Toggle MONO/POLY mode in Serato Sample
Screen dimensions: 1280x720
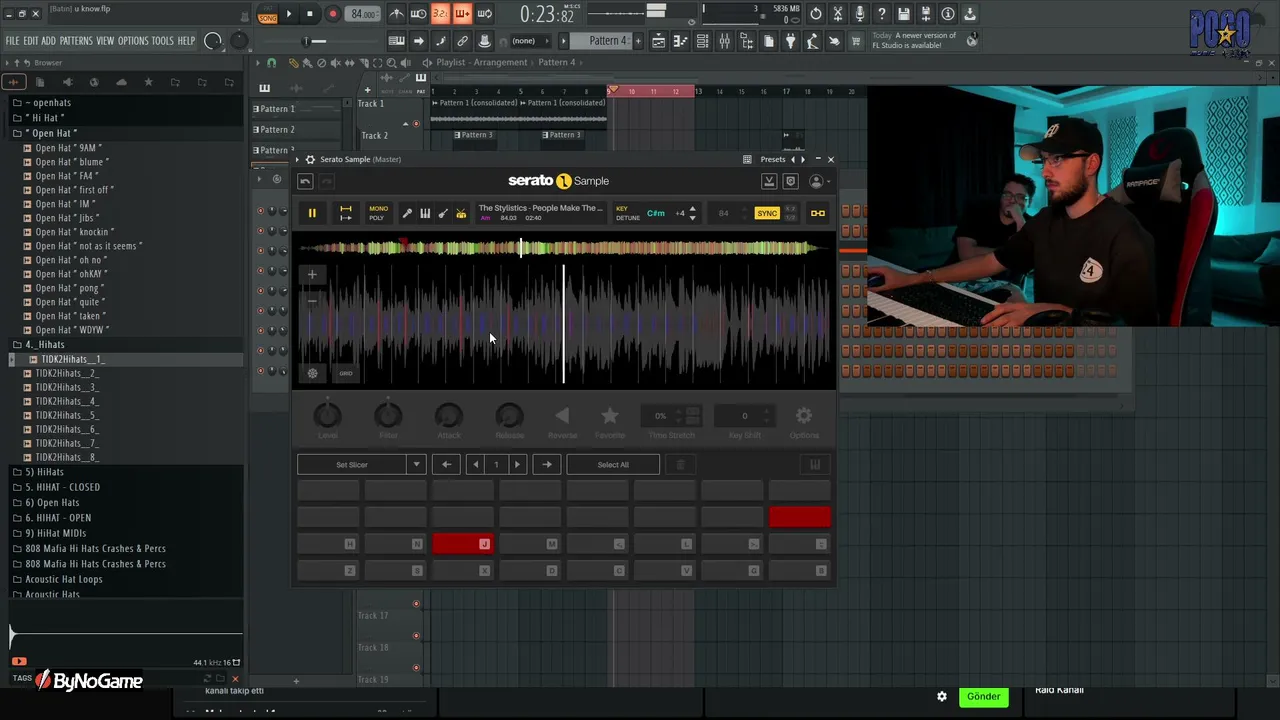[x=377, y=213]
